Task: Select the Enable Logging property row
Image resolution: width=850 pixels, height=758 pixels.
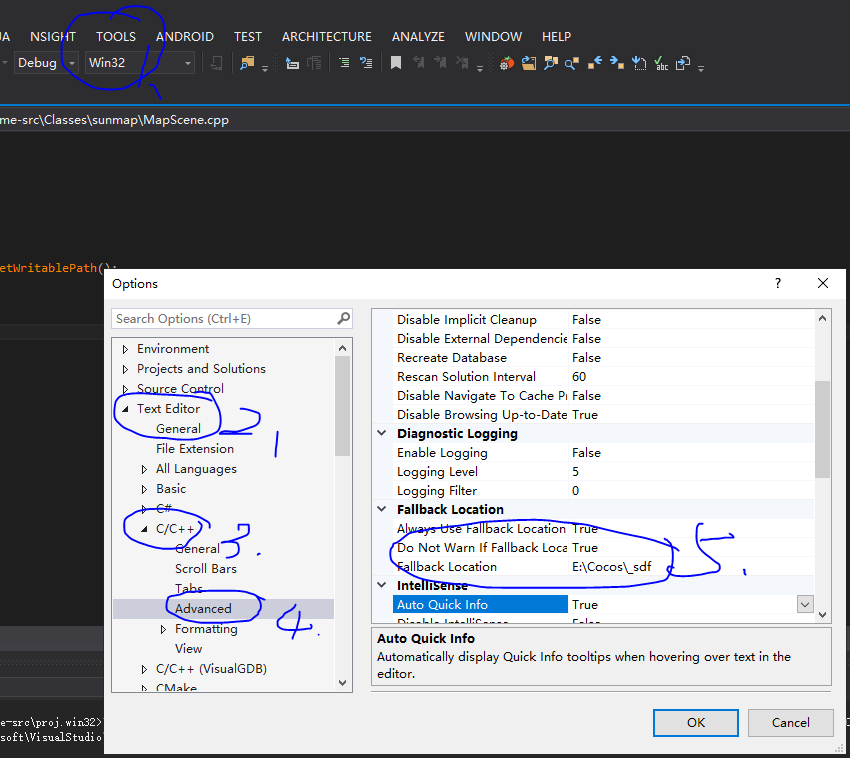Action: [x=603, y=452]
